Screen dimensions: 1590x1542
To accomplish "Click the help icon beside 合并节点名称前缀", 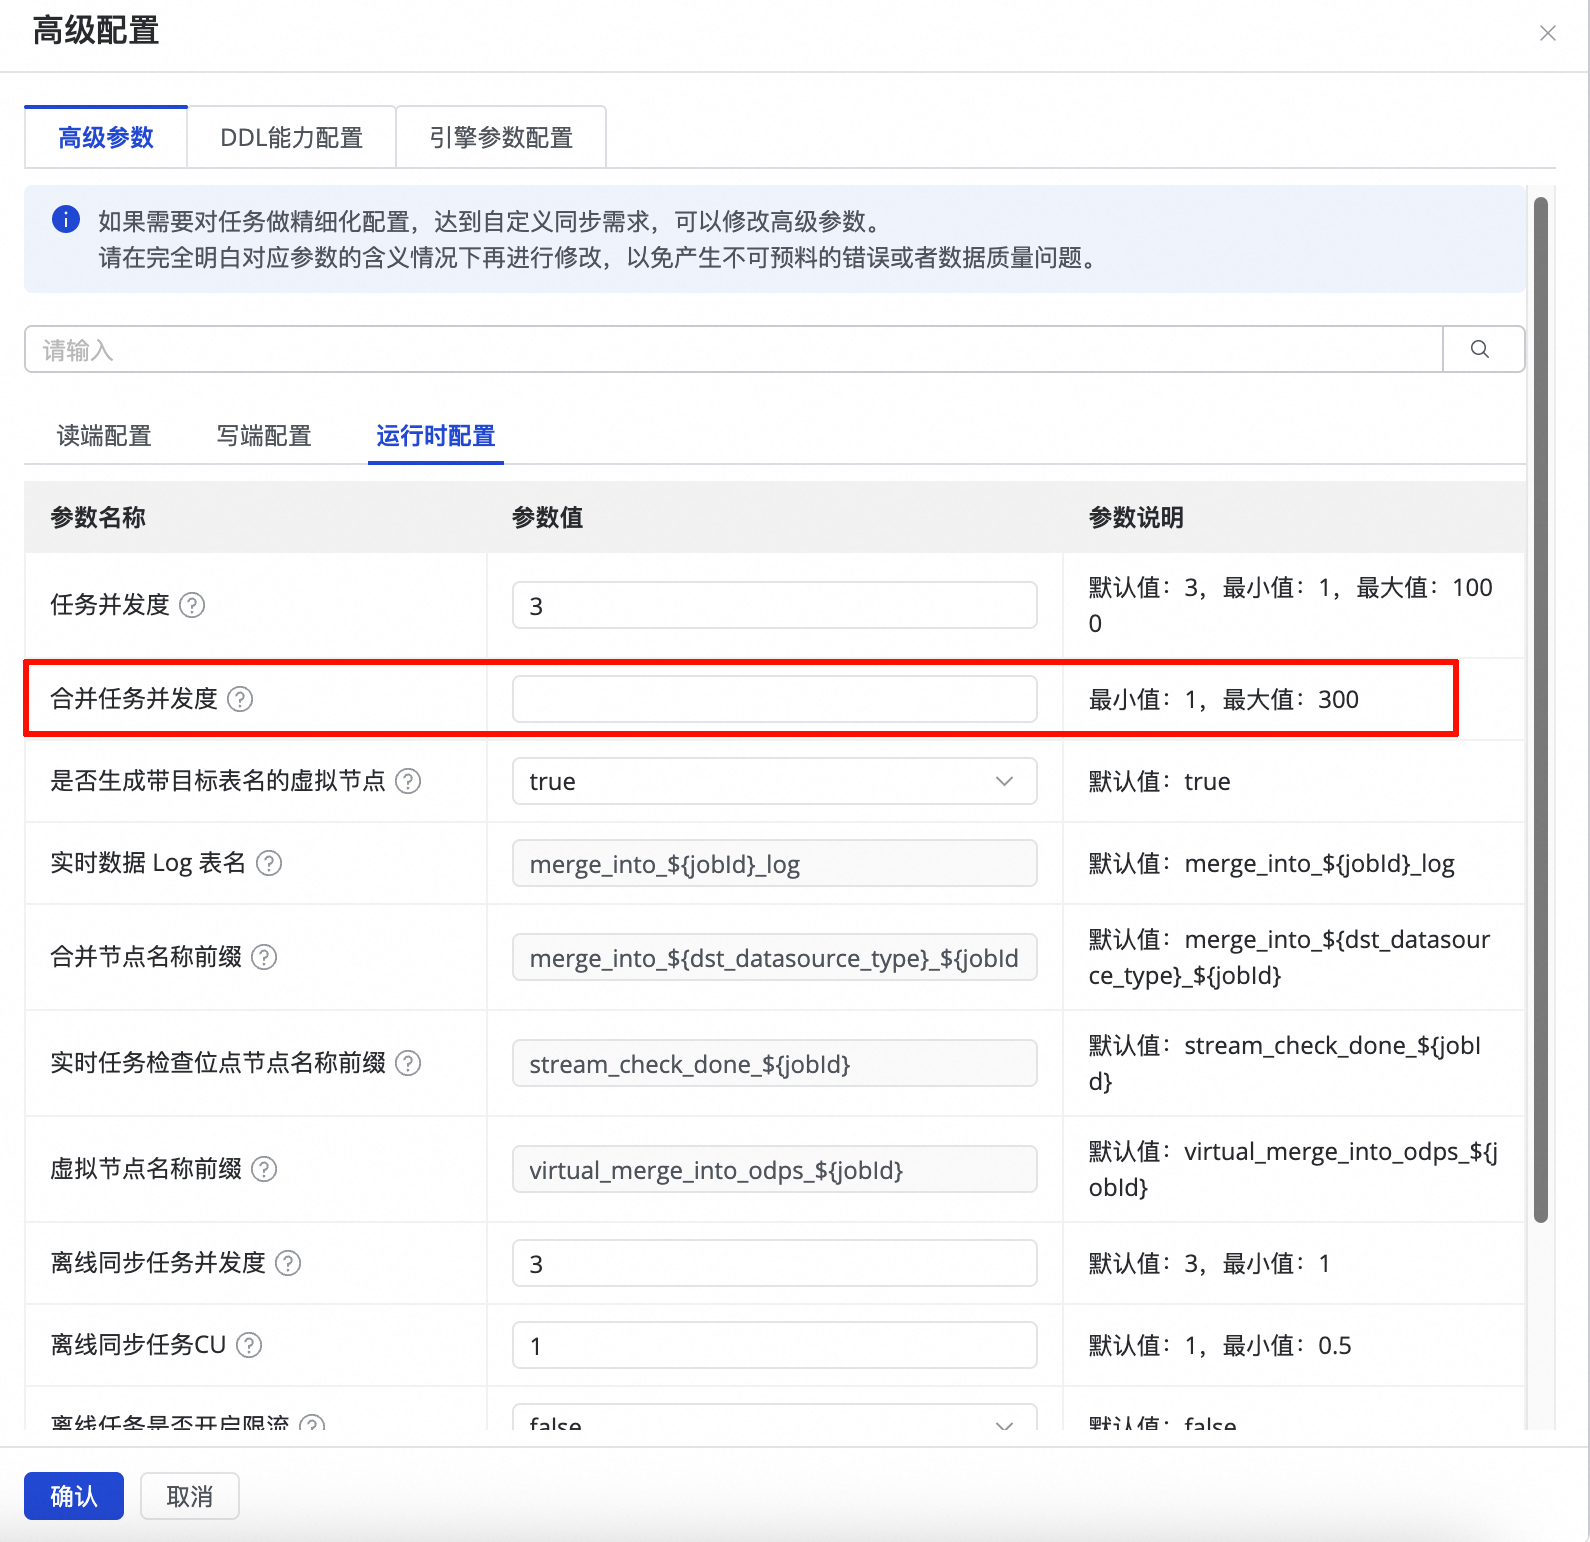I will coord(264,957).
